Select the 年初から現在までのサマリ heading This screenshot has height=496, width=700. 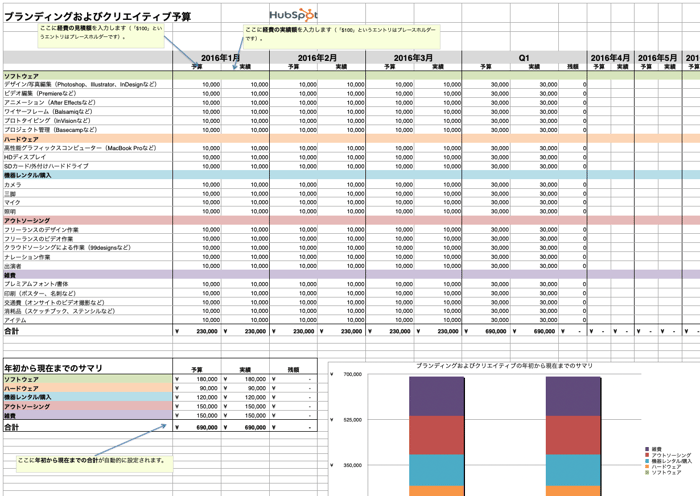point(53,368)
